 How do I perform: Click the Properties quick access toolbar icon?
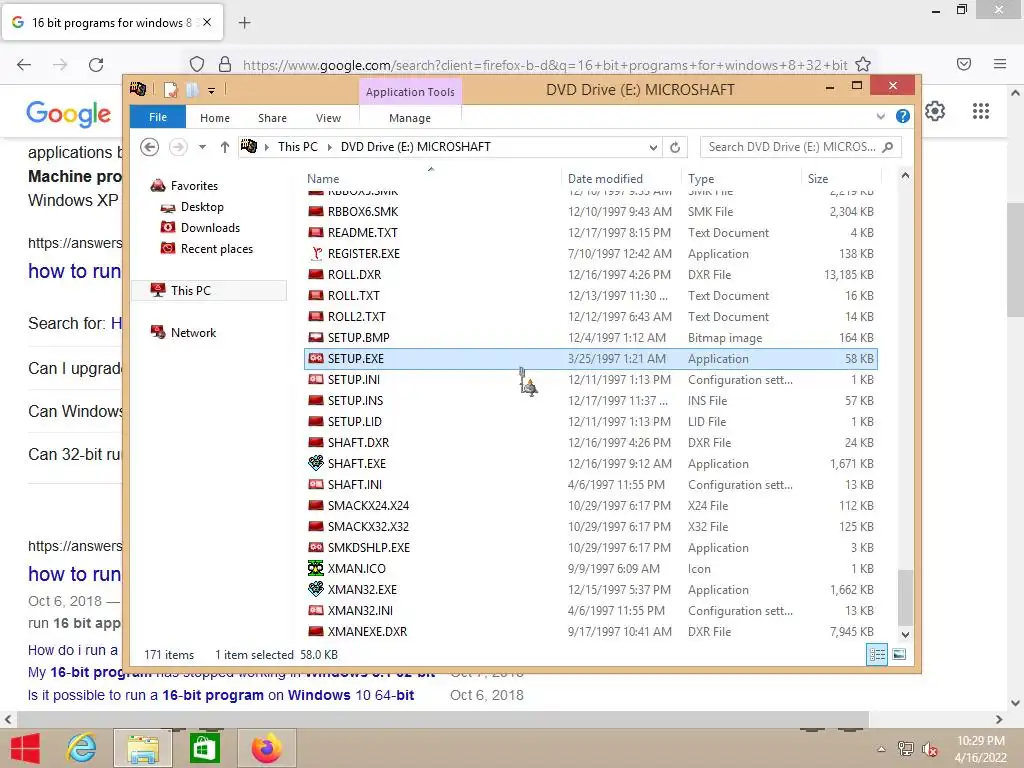(x=170, y=90)
